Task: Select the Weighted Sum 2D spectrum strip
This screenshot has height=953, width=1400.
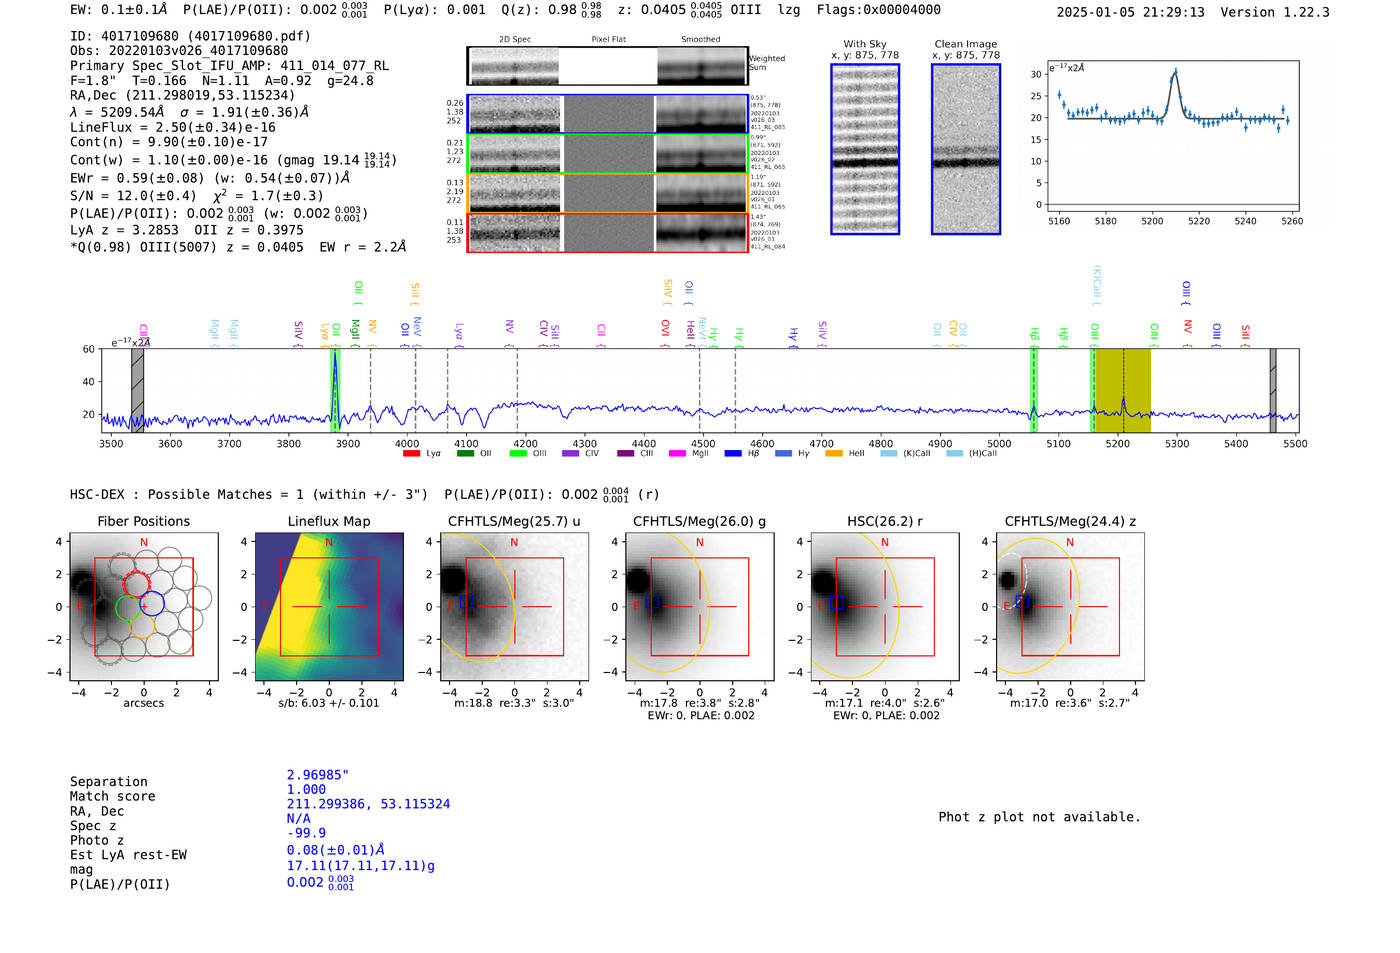Action: pos(608,66)
